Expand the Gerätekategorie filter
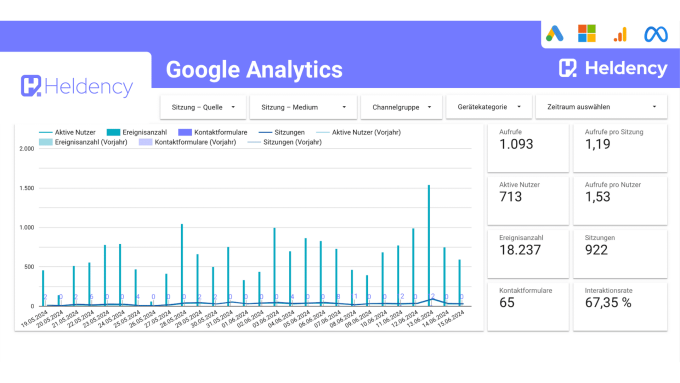The image size is (680, 383). click(489, 107)
